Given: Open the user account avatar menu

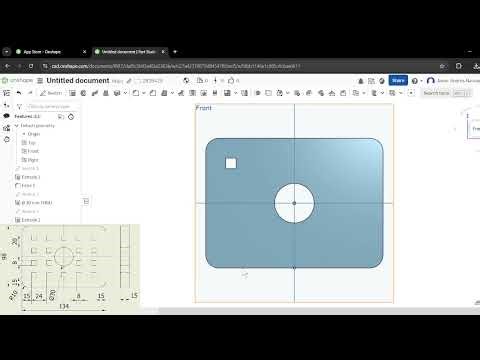Looking at the screenshot, I should pyautogui.click(x=431, y=81).
